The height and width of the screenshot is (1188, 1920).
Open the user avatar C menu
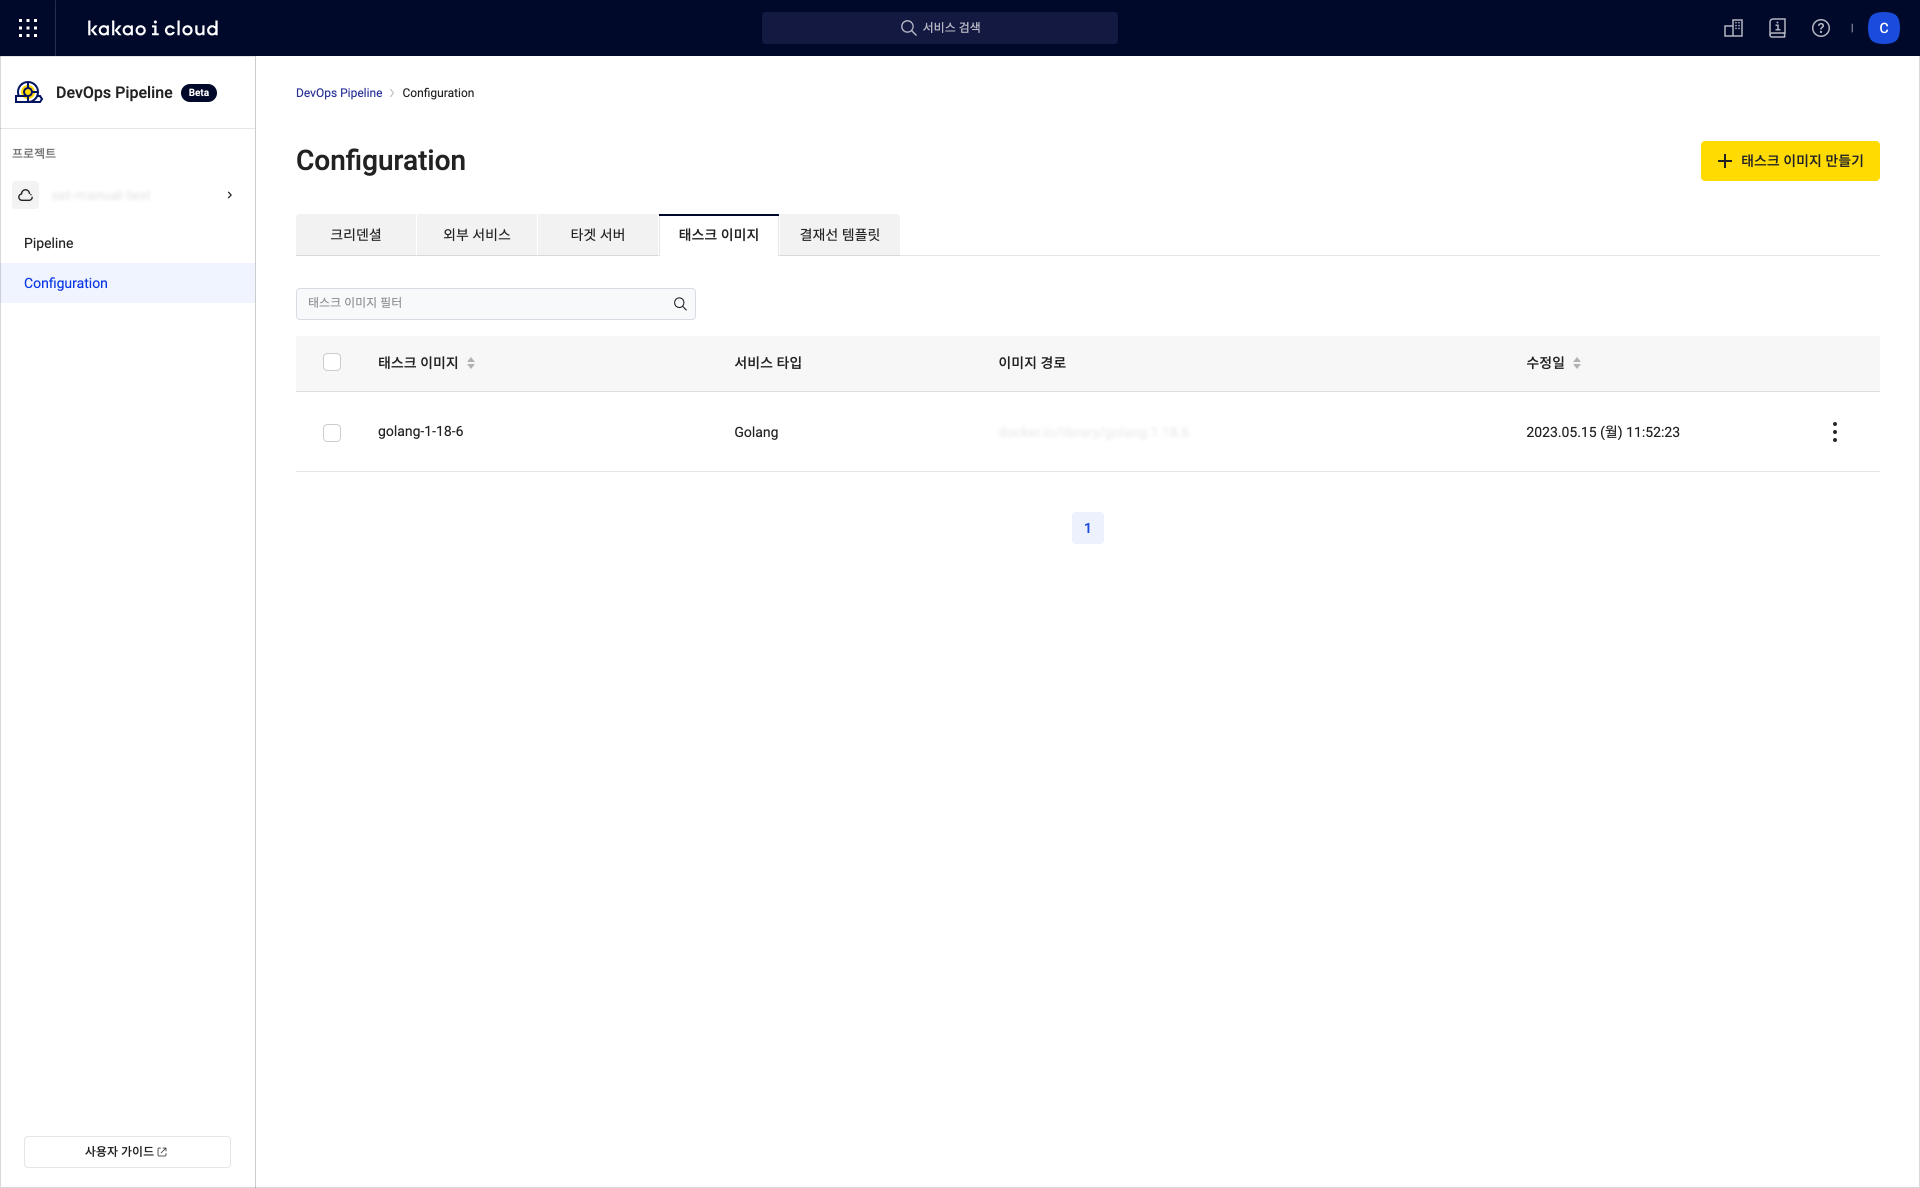click(x=1884, y=28)
